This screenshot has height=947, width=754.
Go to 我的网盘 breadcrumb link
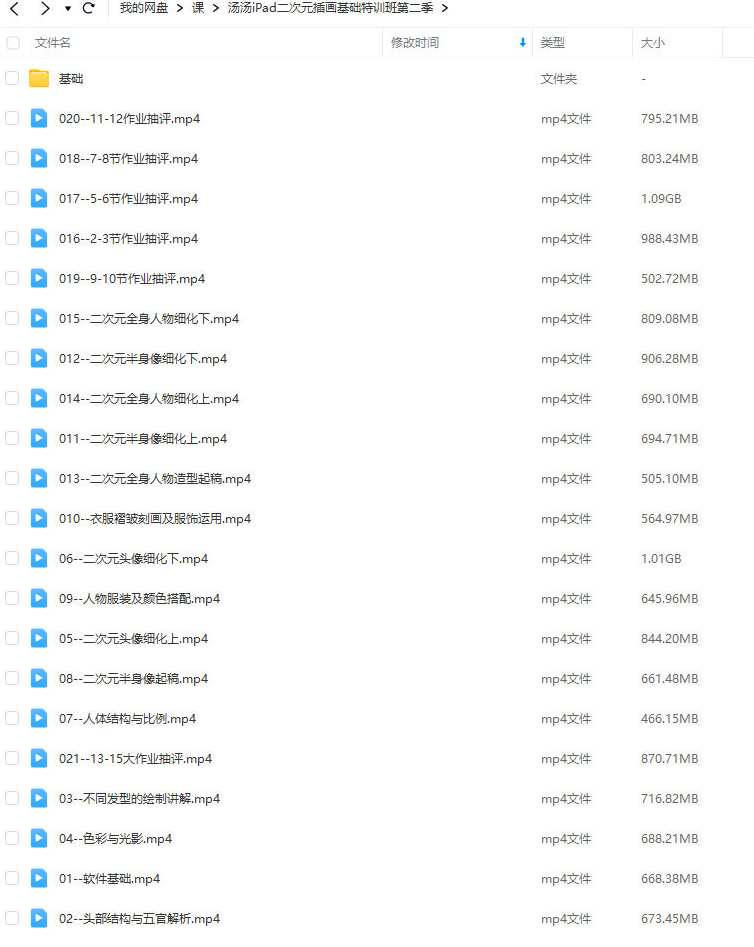click(x=144, y=8)
